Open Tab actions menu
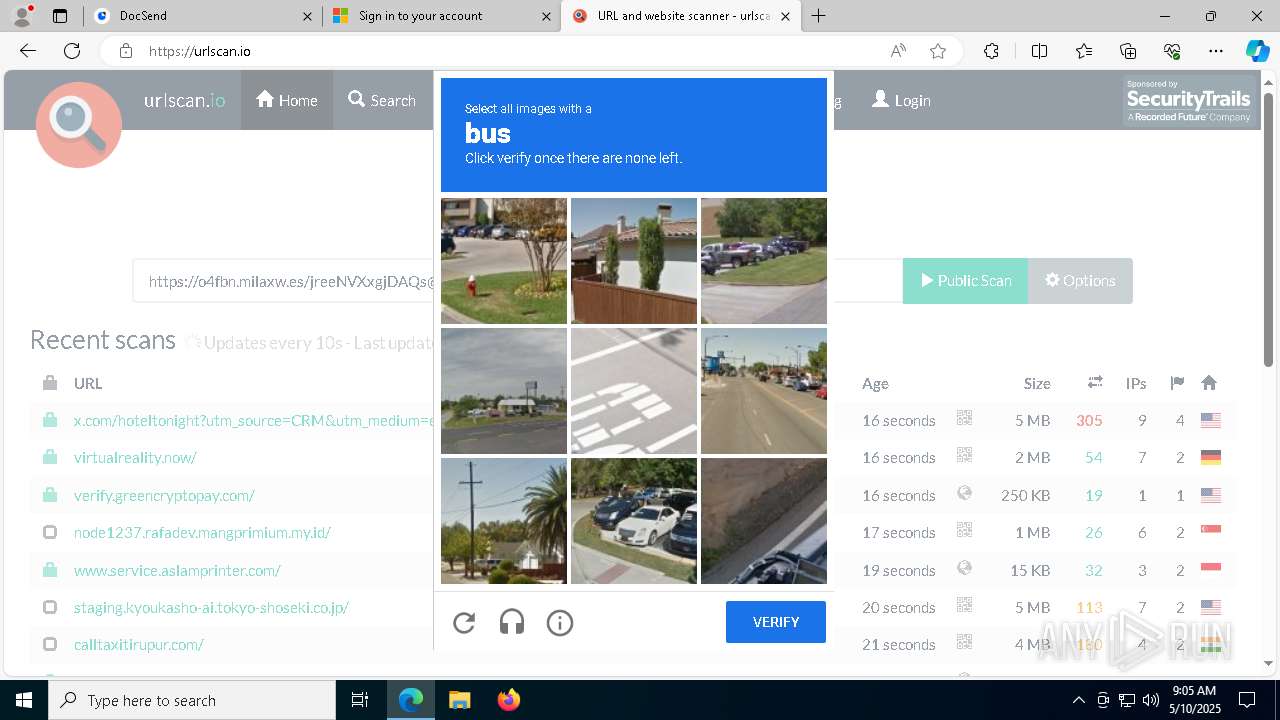 coord(60,16)
